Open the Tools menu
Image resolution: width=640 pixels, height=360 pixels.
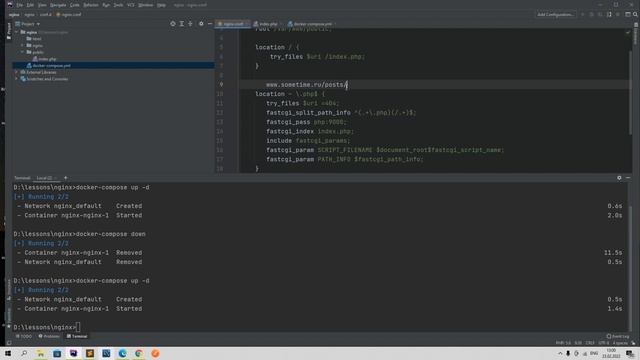click(118, 5)
